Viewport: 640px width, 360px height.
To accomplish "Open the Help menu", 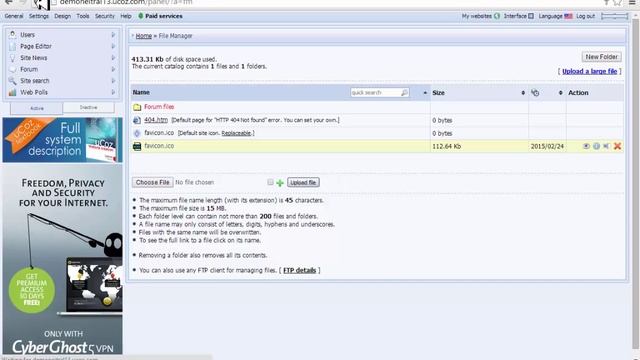I will click(126, 16).
